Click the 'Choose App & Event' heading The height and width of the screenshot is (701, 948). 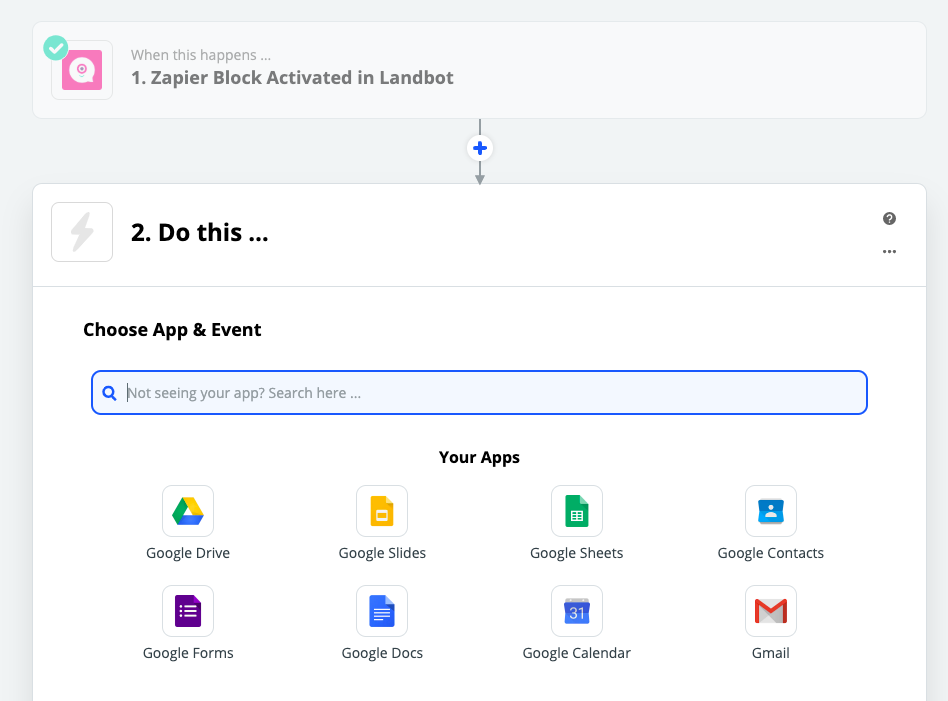point(172,330)
